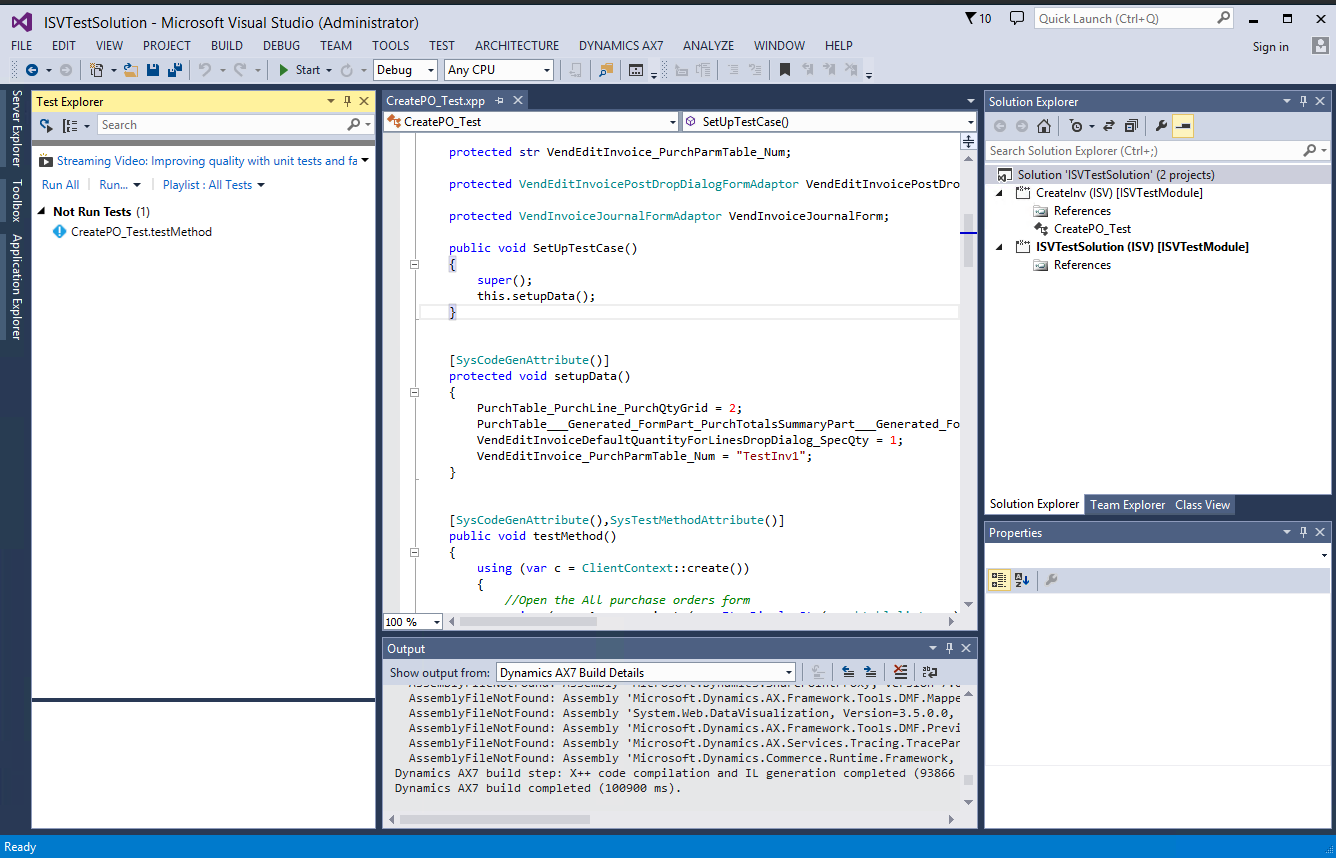Click the code editor horizontal scrollbar thumb
Viewport: 1336px width, 858px height.
(528, 621)
